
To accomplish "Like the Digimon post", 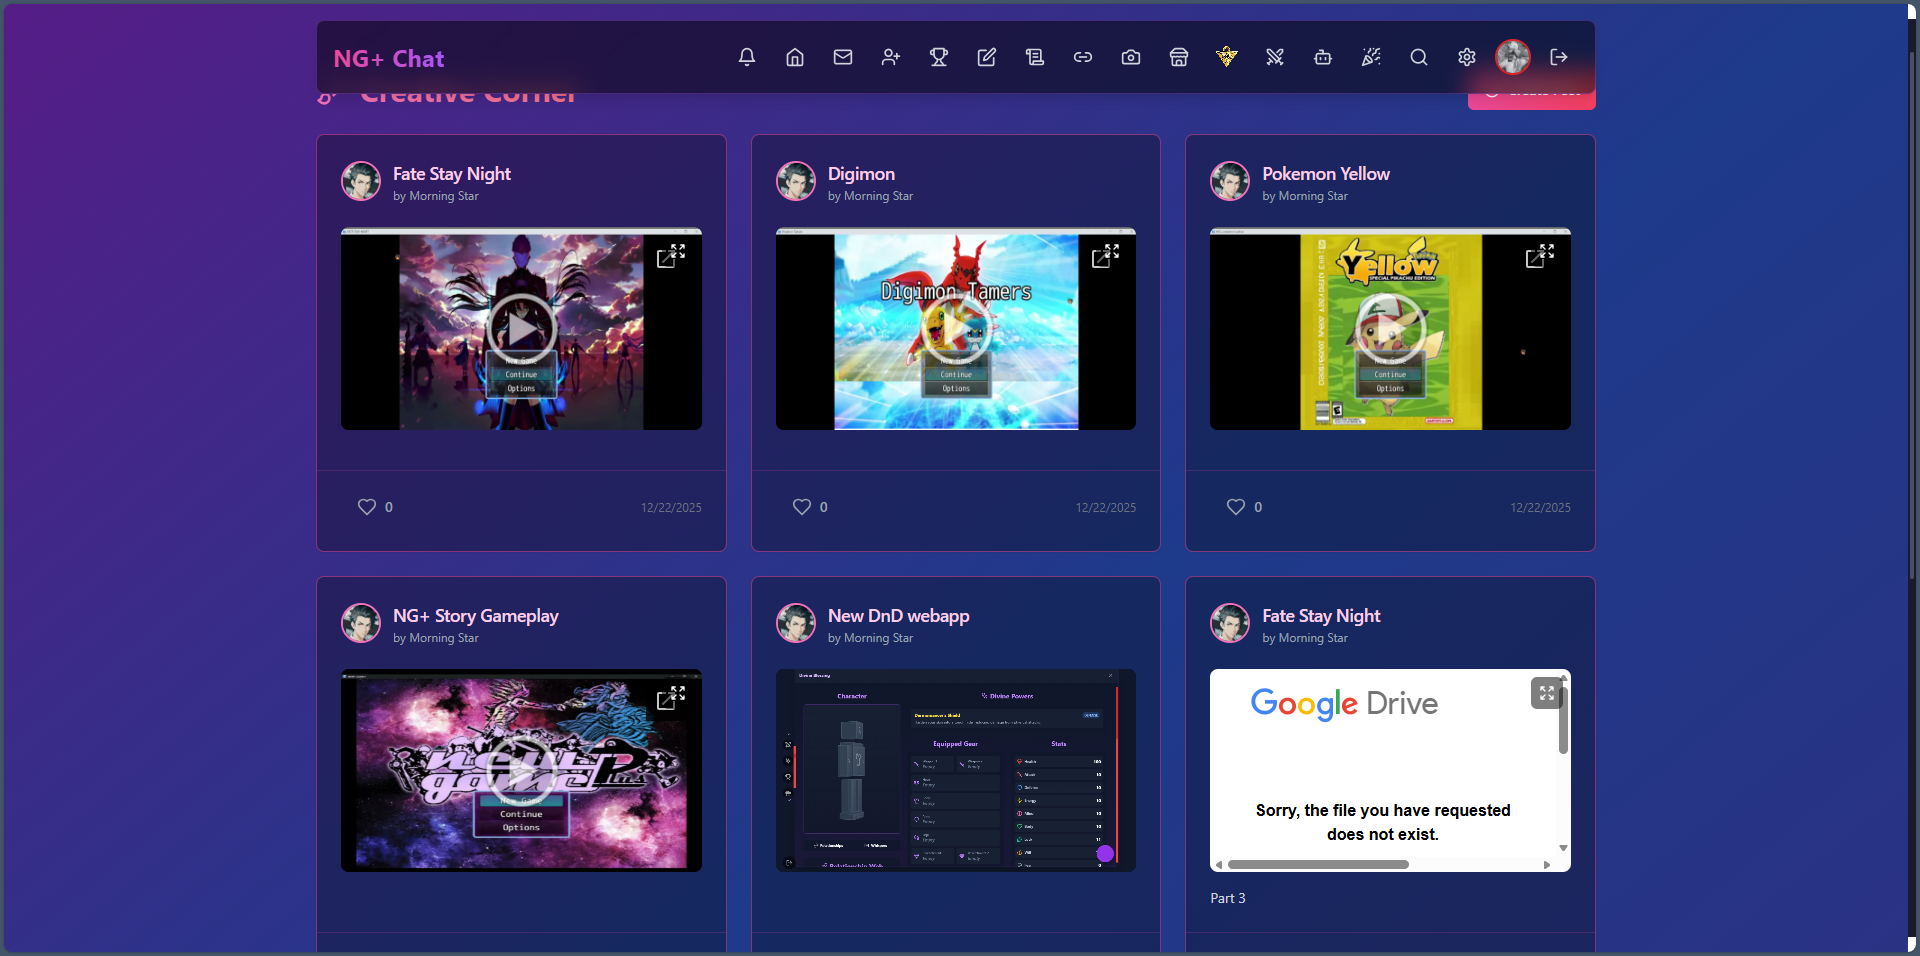I will 802,507.
